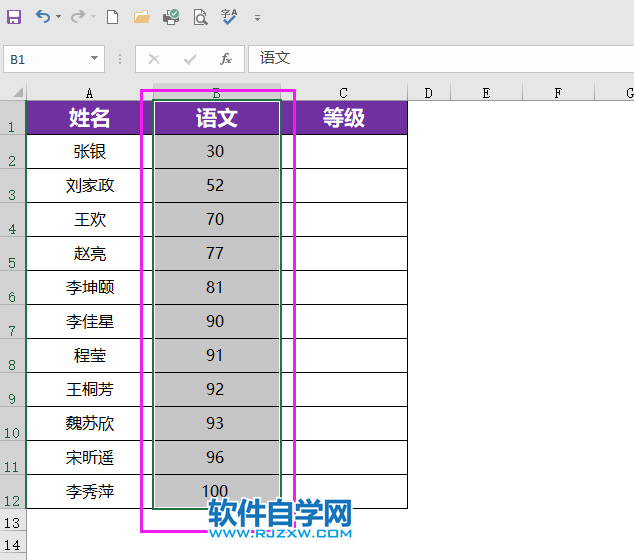Click the Redo arrow

point(78,17)
